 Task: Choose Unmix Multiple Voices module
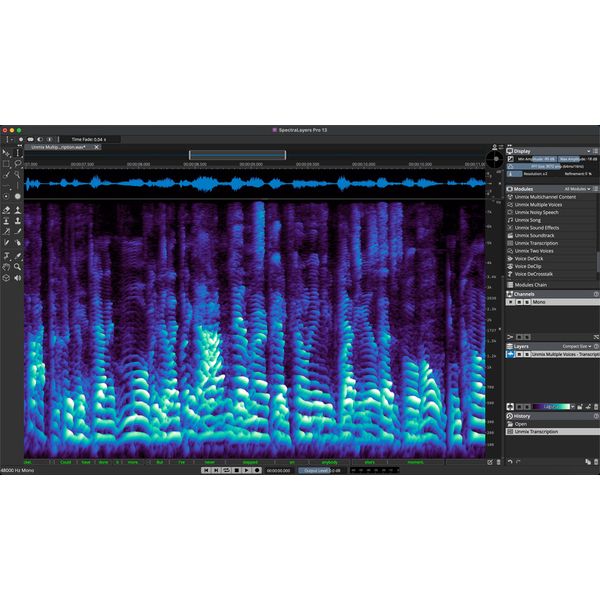click(538, 205)
